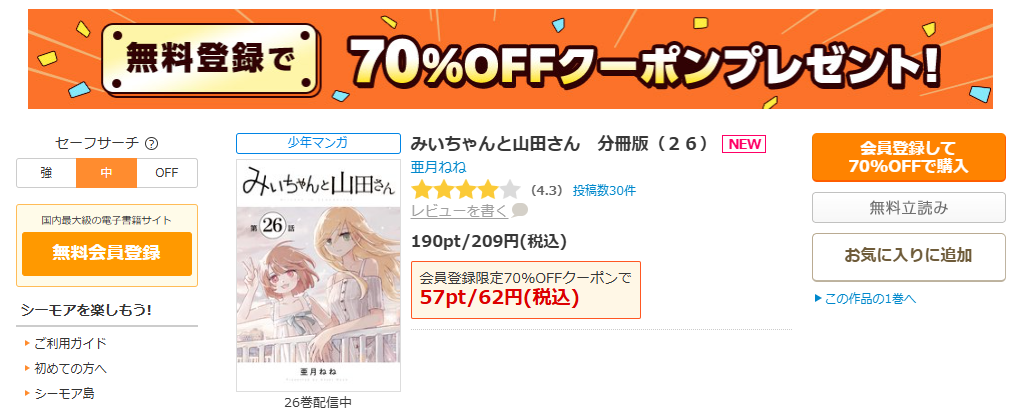Click 会員登録して70%OFFで購入 button
The width and height of the screenshot is (1014, 410).
tap(909, 157)
